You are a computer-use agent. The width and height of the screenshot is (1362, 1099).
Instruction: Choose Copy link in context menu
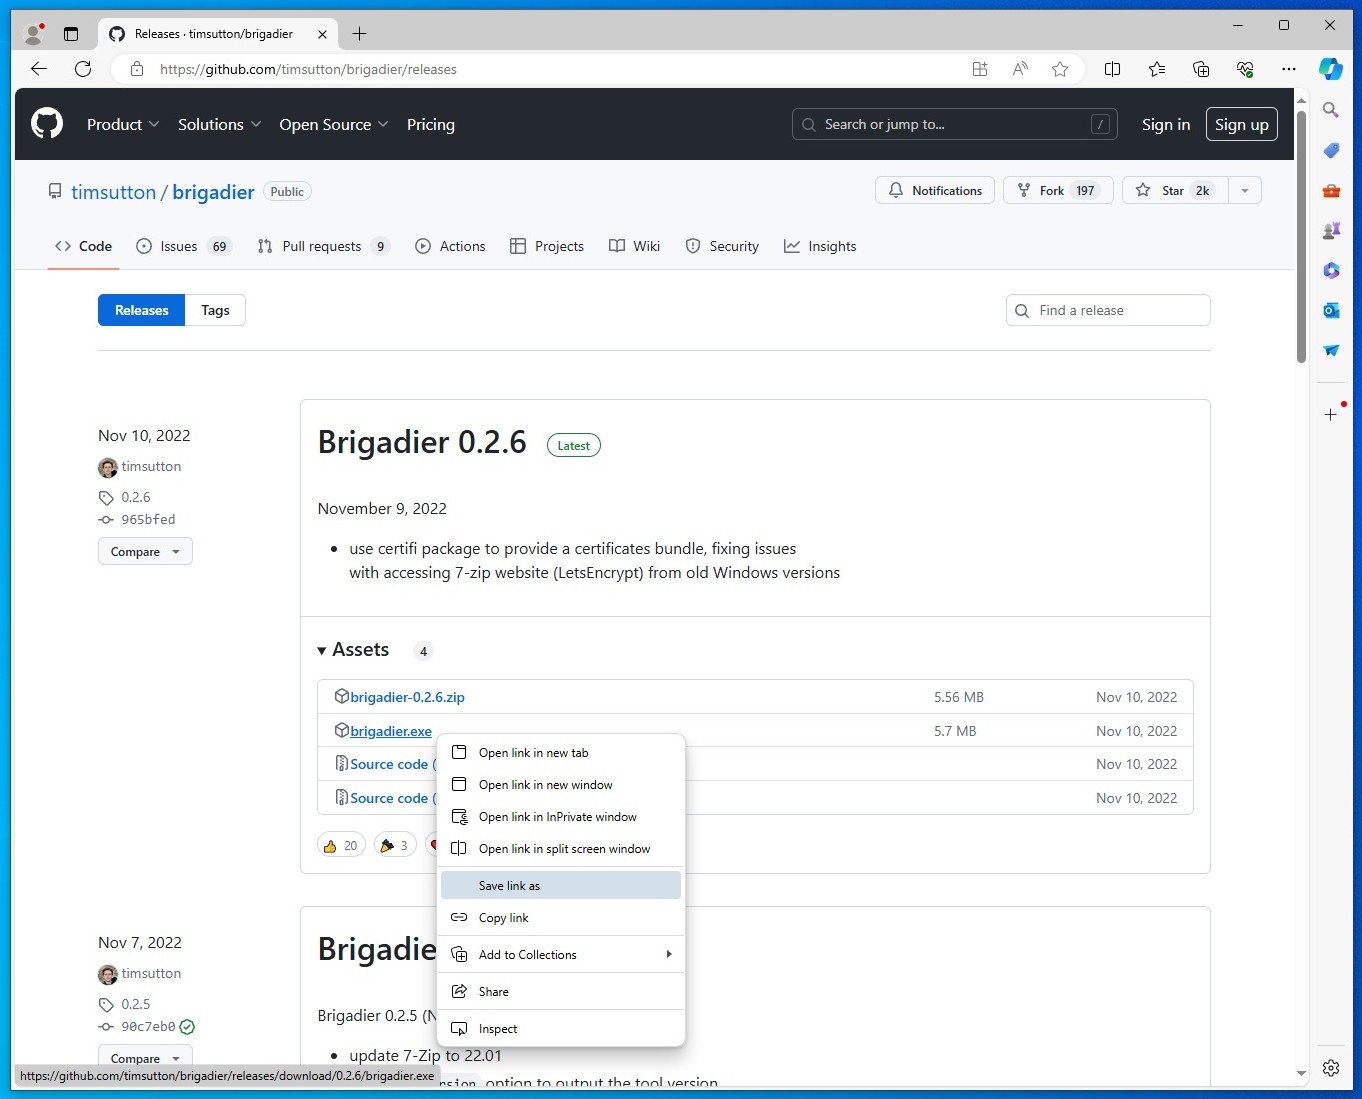click(x=561, y=918)
